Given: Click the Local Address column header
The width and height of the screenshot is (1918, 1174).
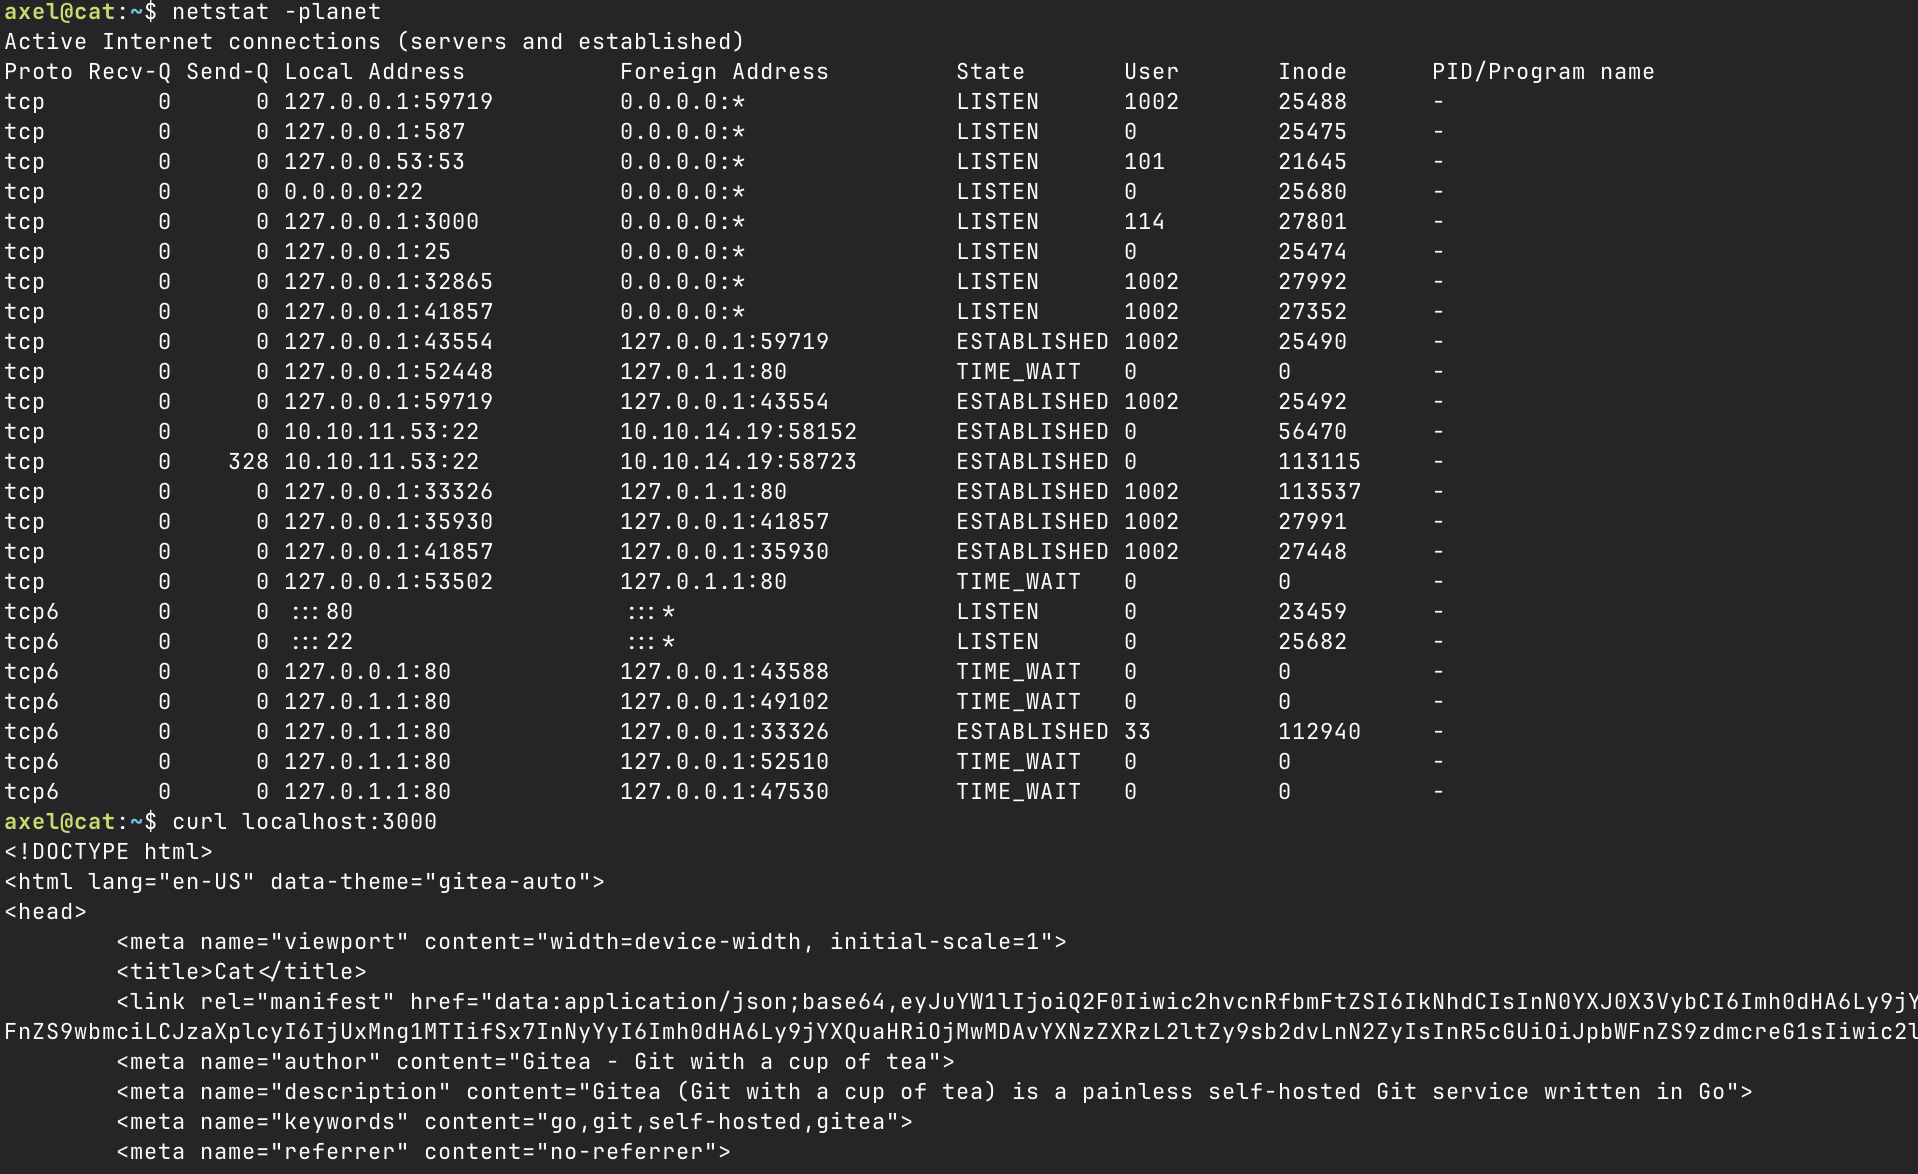Looking at the screenshot, I should pos(375,72).
